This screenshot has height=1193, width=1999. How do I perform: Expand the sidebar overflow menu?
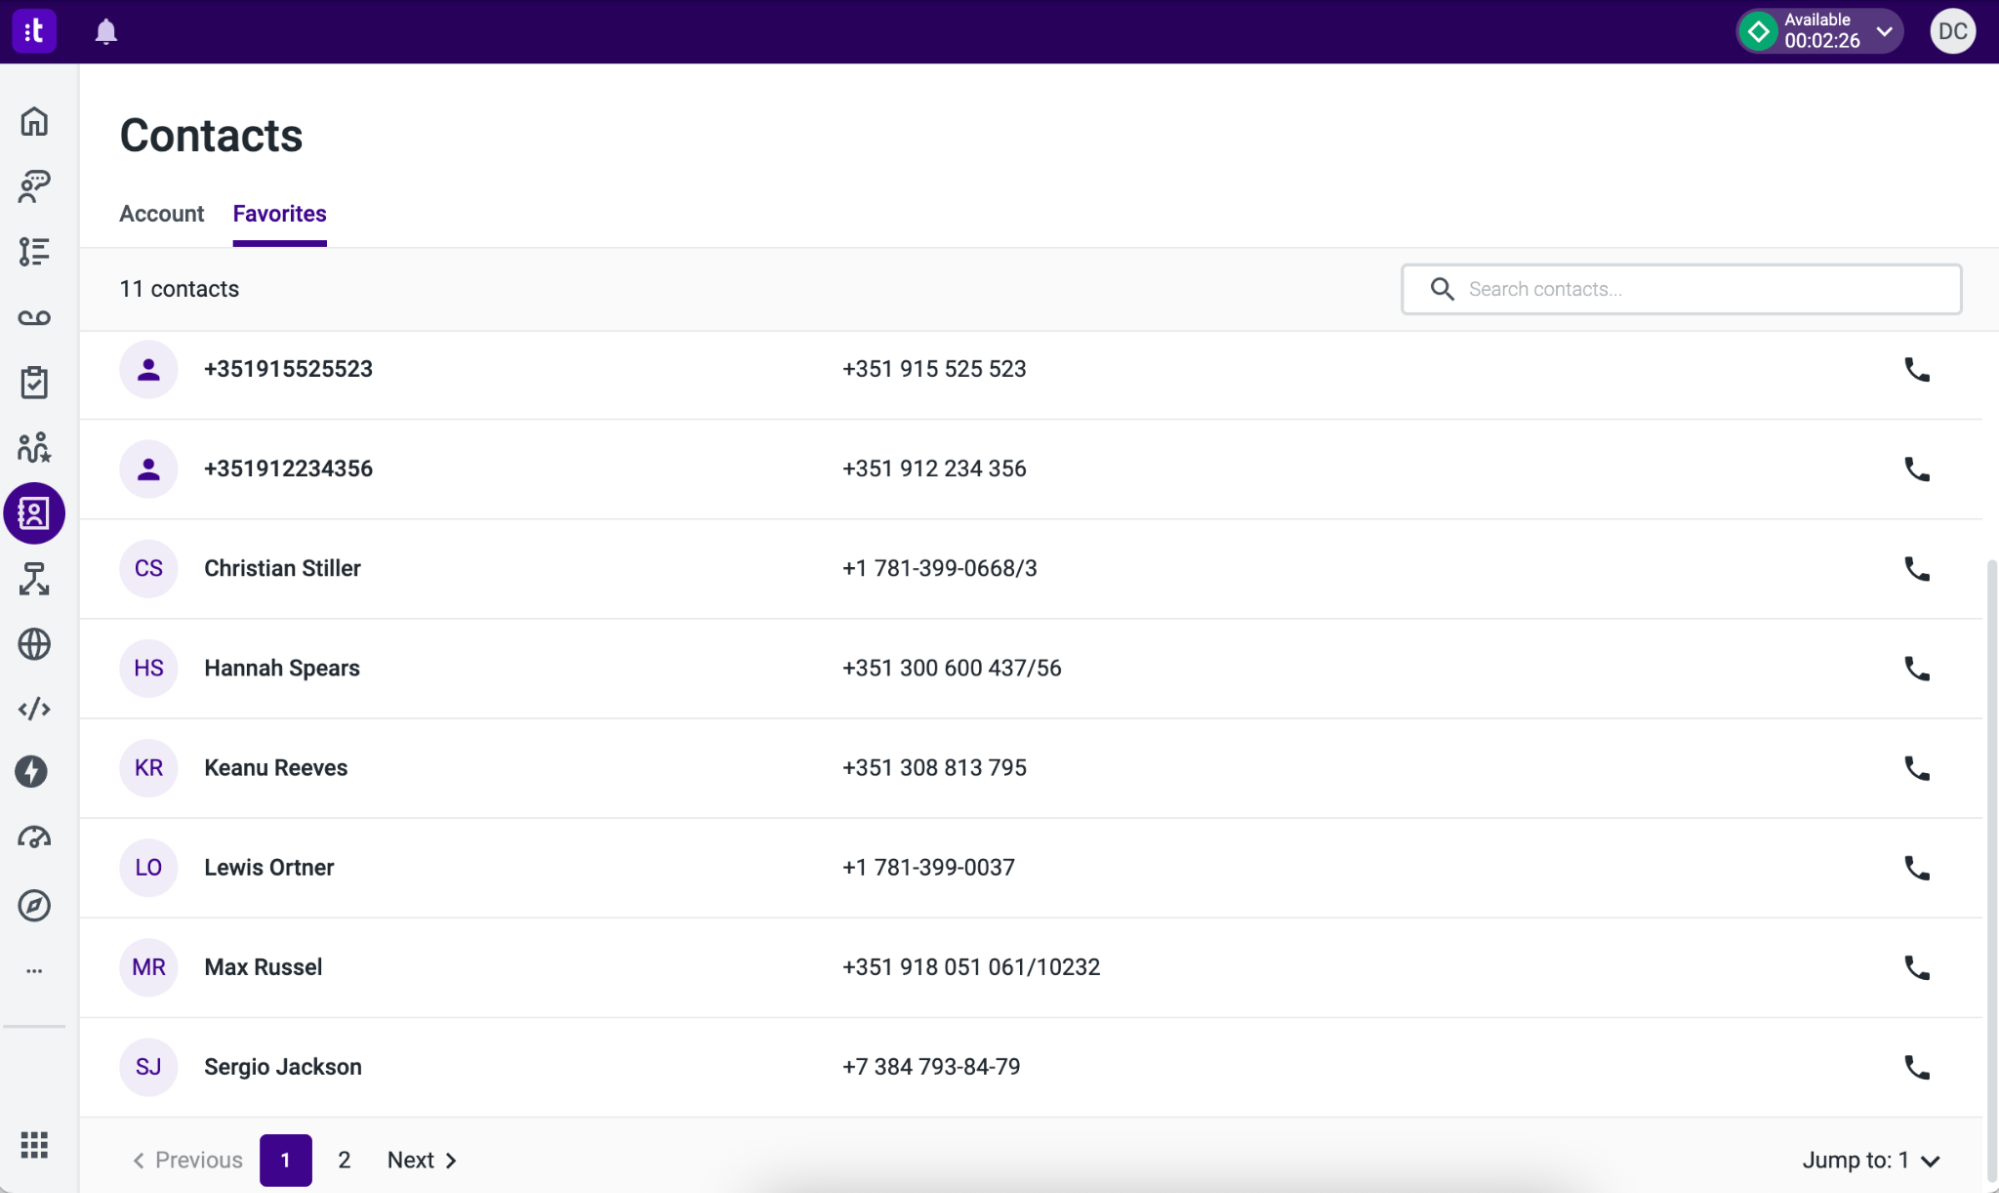(x=34, y=968)
